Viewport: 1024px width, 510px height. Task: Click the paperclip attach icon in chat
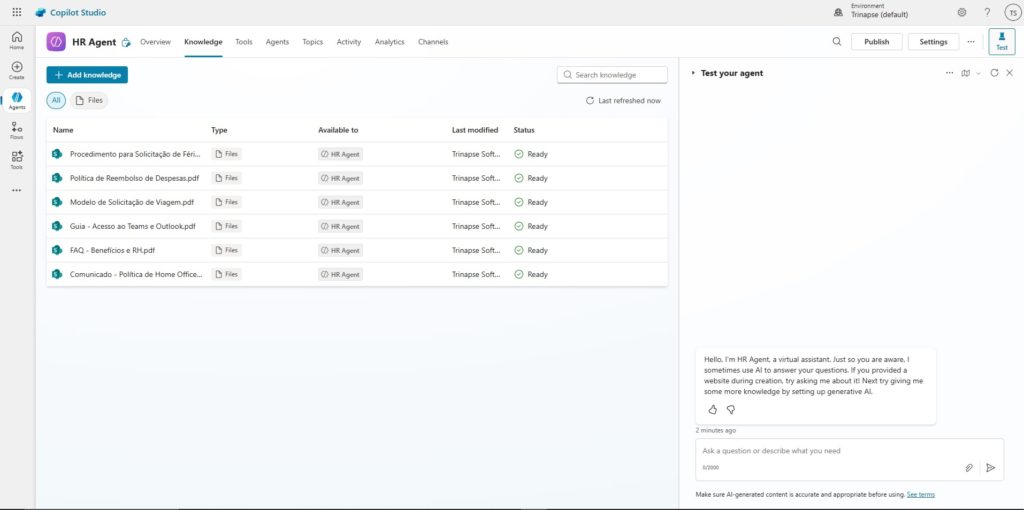[x=969, y=467]
